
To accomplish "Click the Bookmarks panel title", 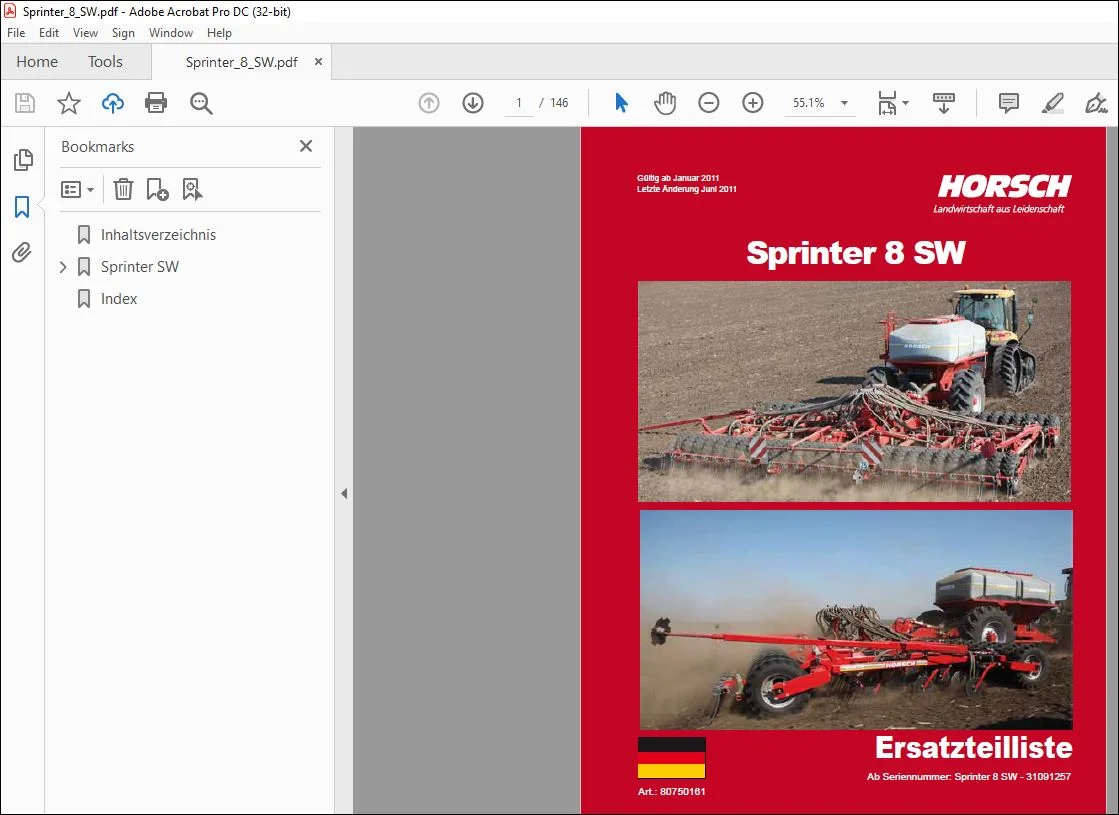I will click(98, 147).
